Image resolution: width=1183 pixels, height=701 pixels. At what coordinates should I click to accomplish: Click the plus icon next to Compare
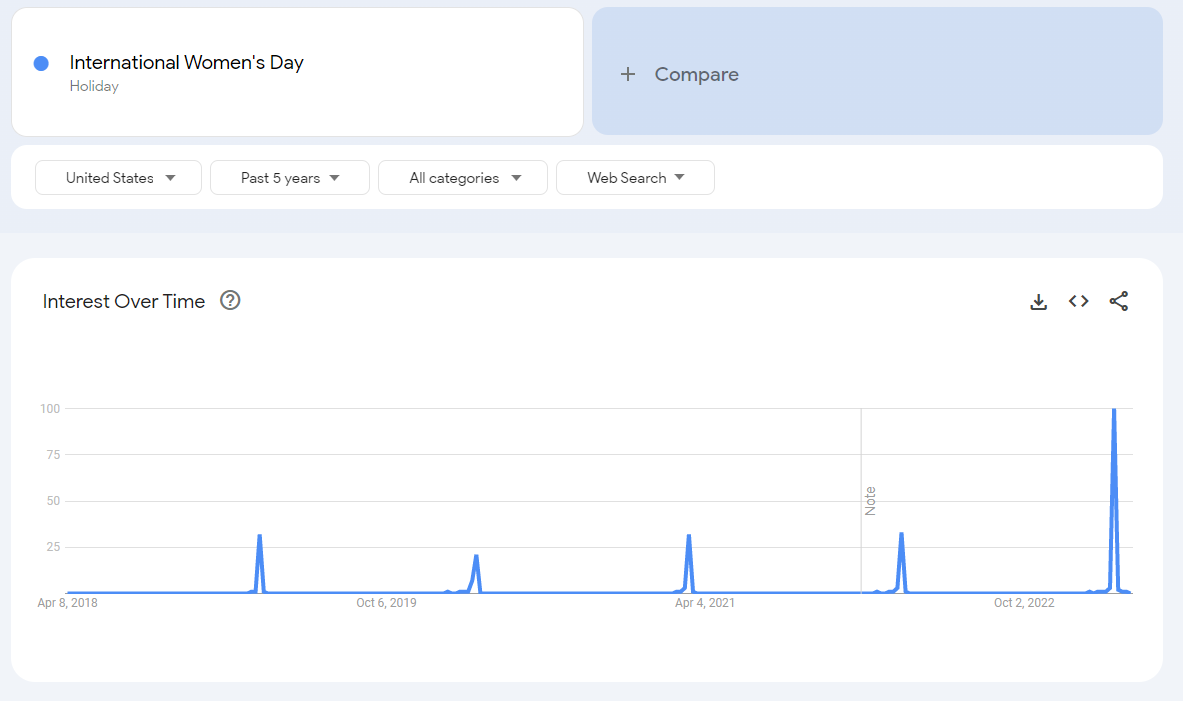[x=628, y=73]
